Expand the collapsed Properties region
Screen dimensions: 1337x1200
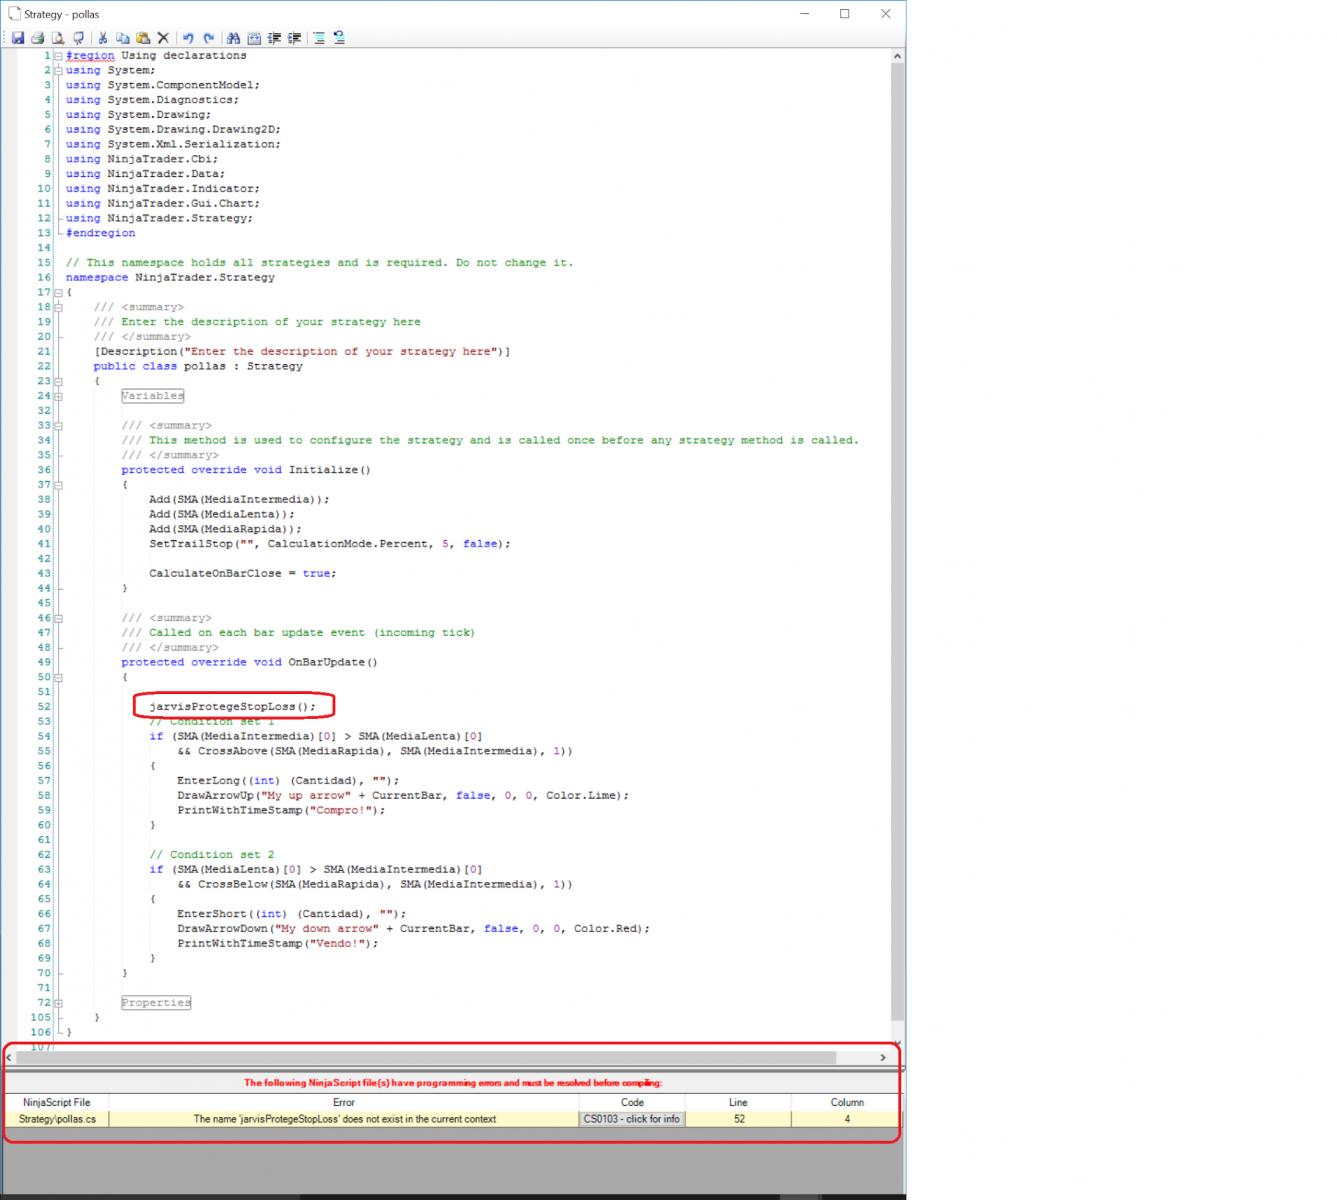click(58, 1003)
